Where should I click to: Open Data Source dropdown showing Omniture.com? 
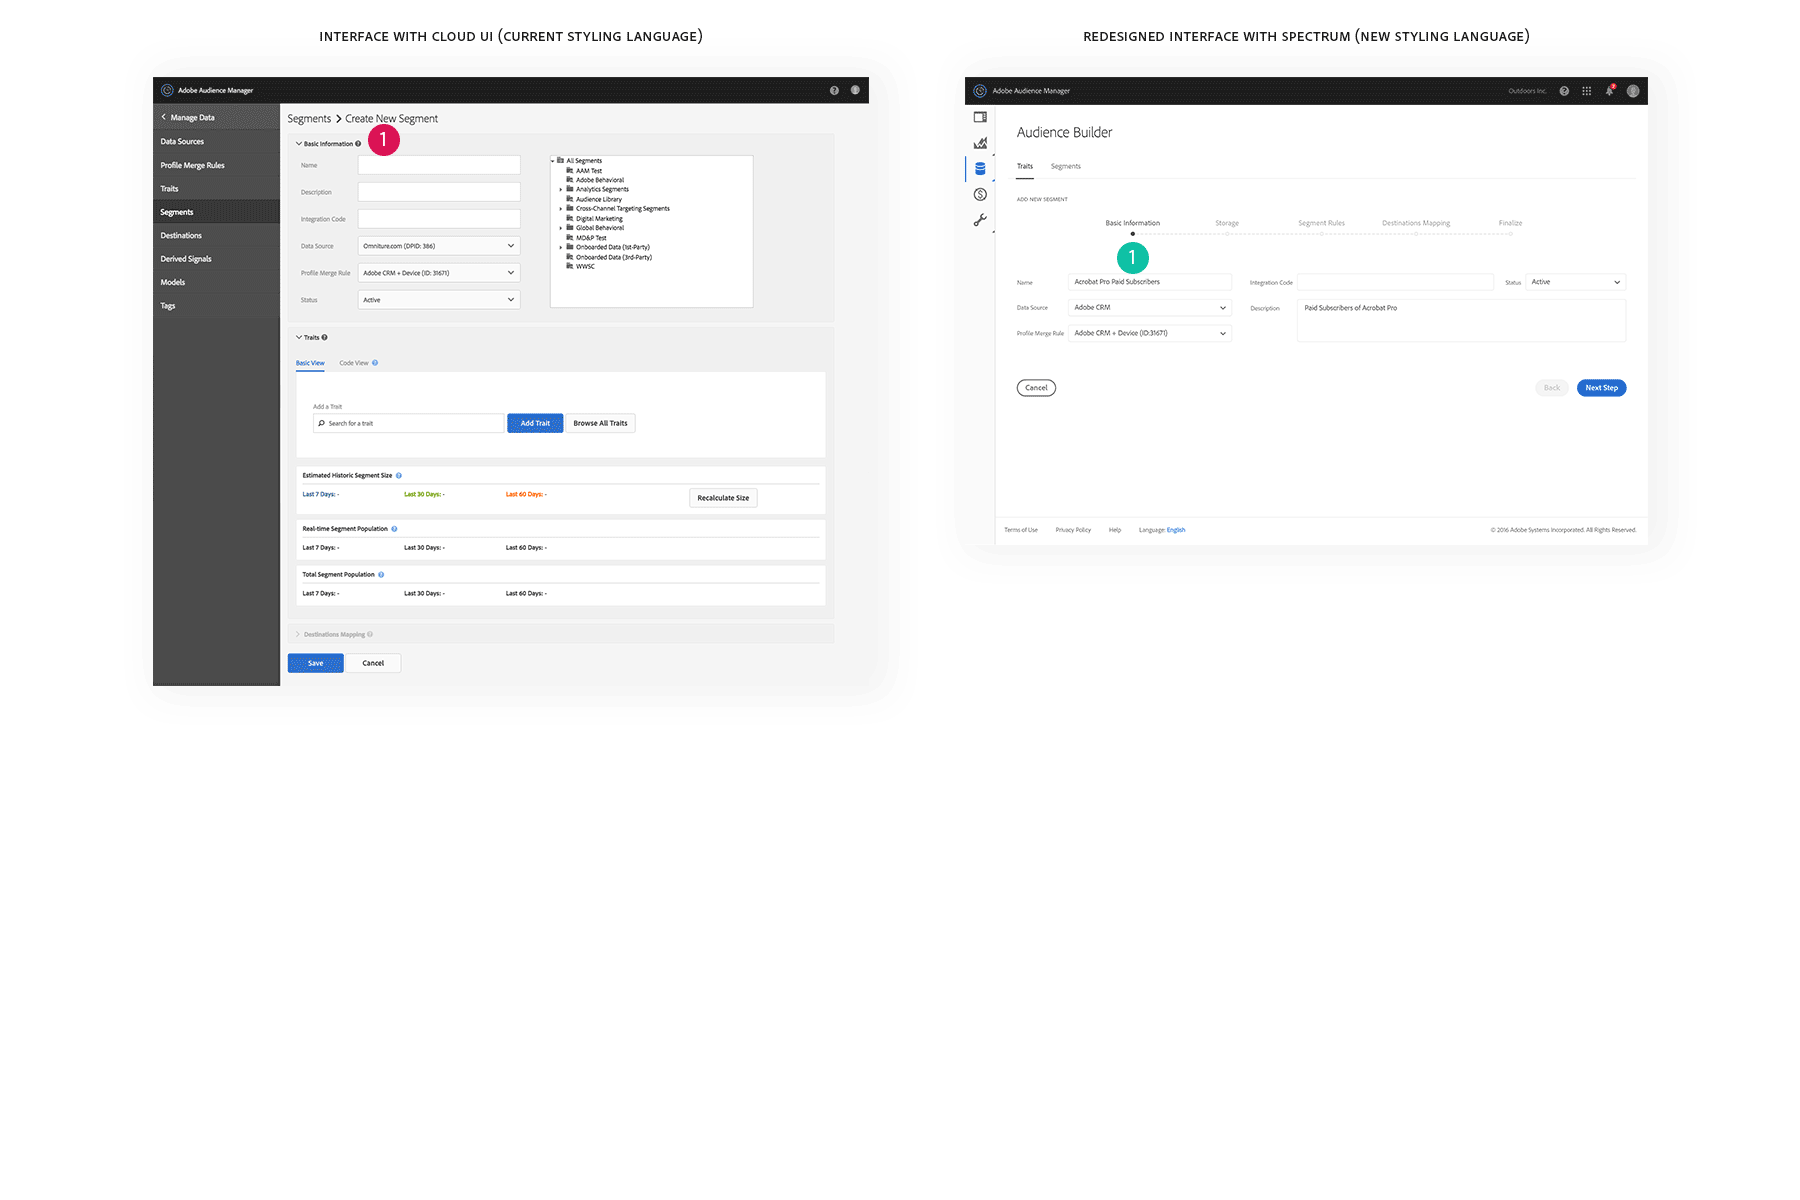point(439,246)
